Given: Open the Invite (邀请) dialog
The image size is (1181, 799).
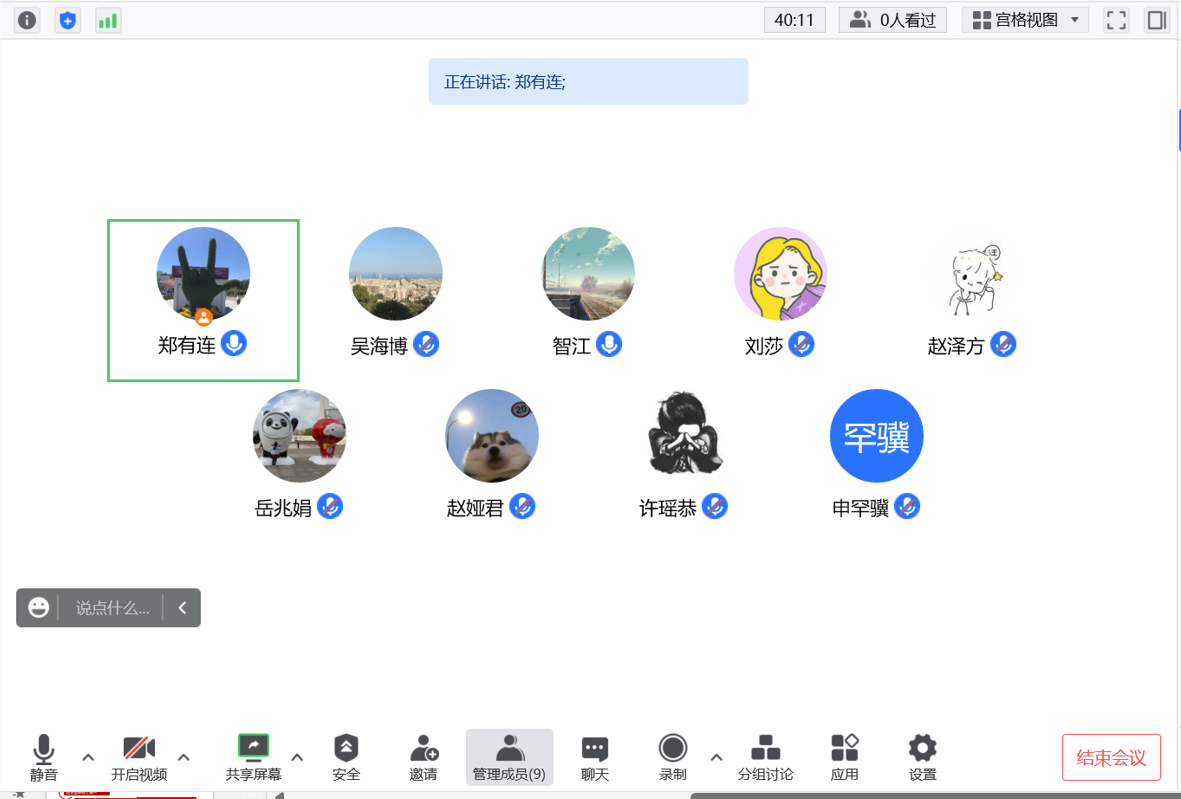Looking at the screenshot, I should coord(423,758).
